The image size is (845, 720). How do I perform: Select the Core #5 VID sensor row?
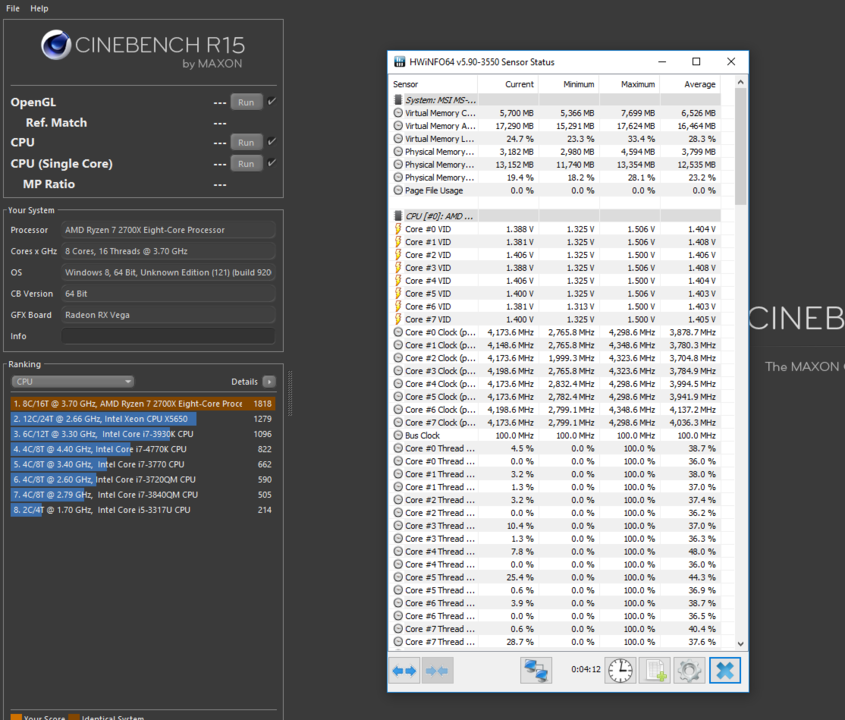coord(555,294)
